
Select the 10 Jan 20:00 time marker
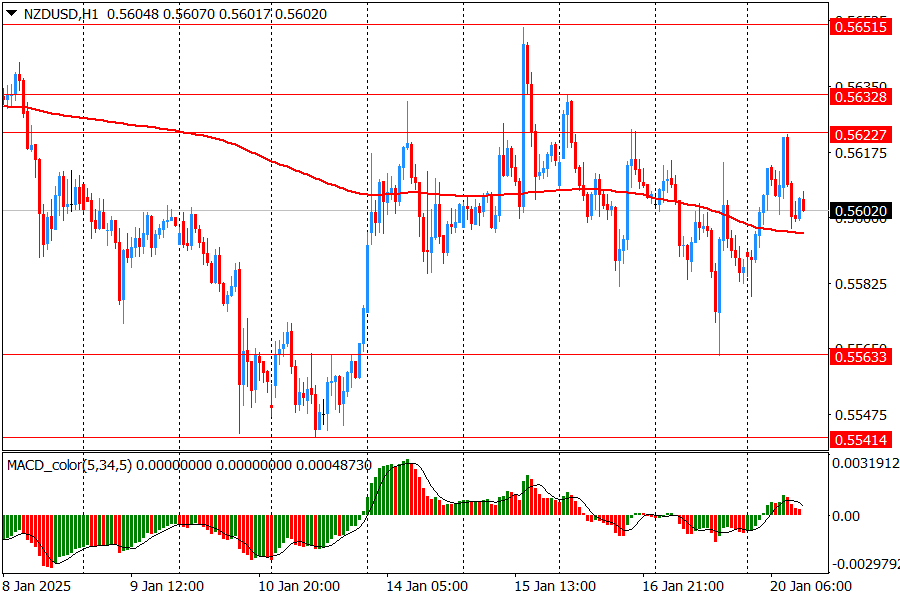(298, 586)
